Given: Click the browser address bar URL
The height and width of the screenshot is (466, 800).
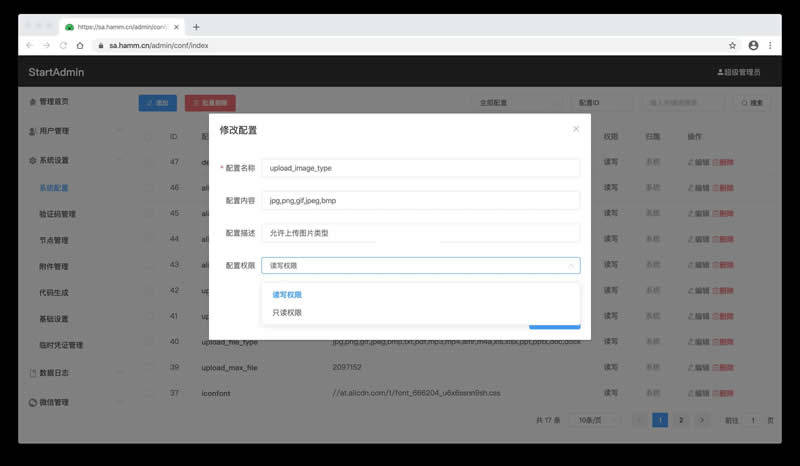Looking at the screenshot, I should 159,45.
